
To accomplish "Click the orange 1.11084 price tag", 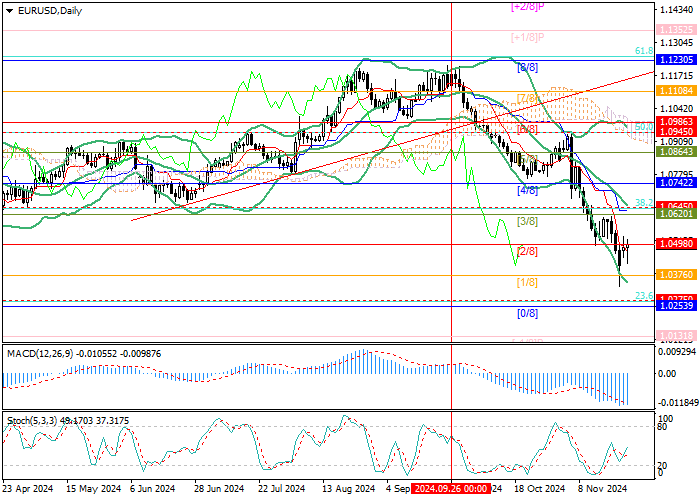I will 677,91.
